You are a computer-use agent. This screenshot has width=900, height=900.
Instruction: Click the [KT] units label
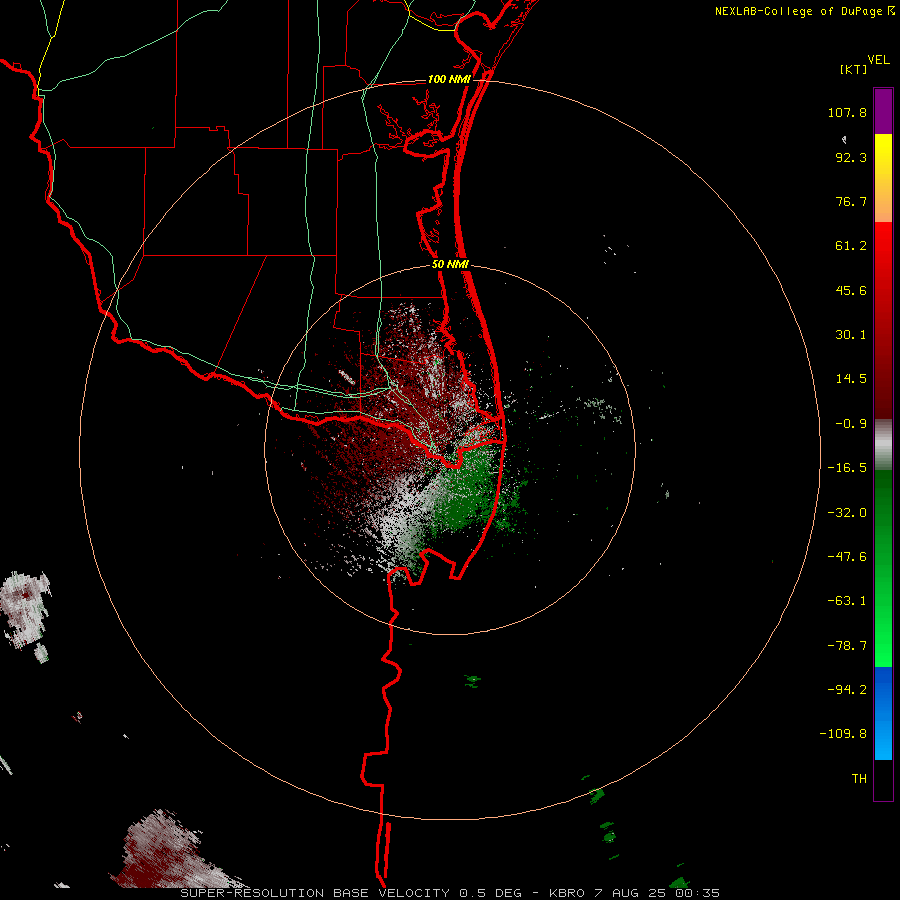[854, 69]
